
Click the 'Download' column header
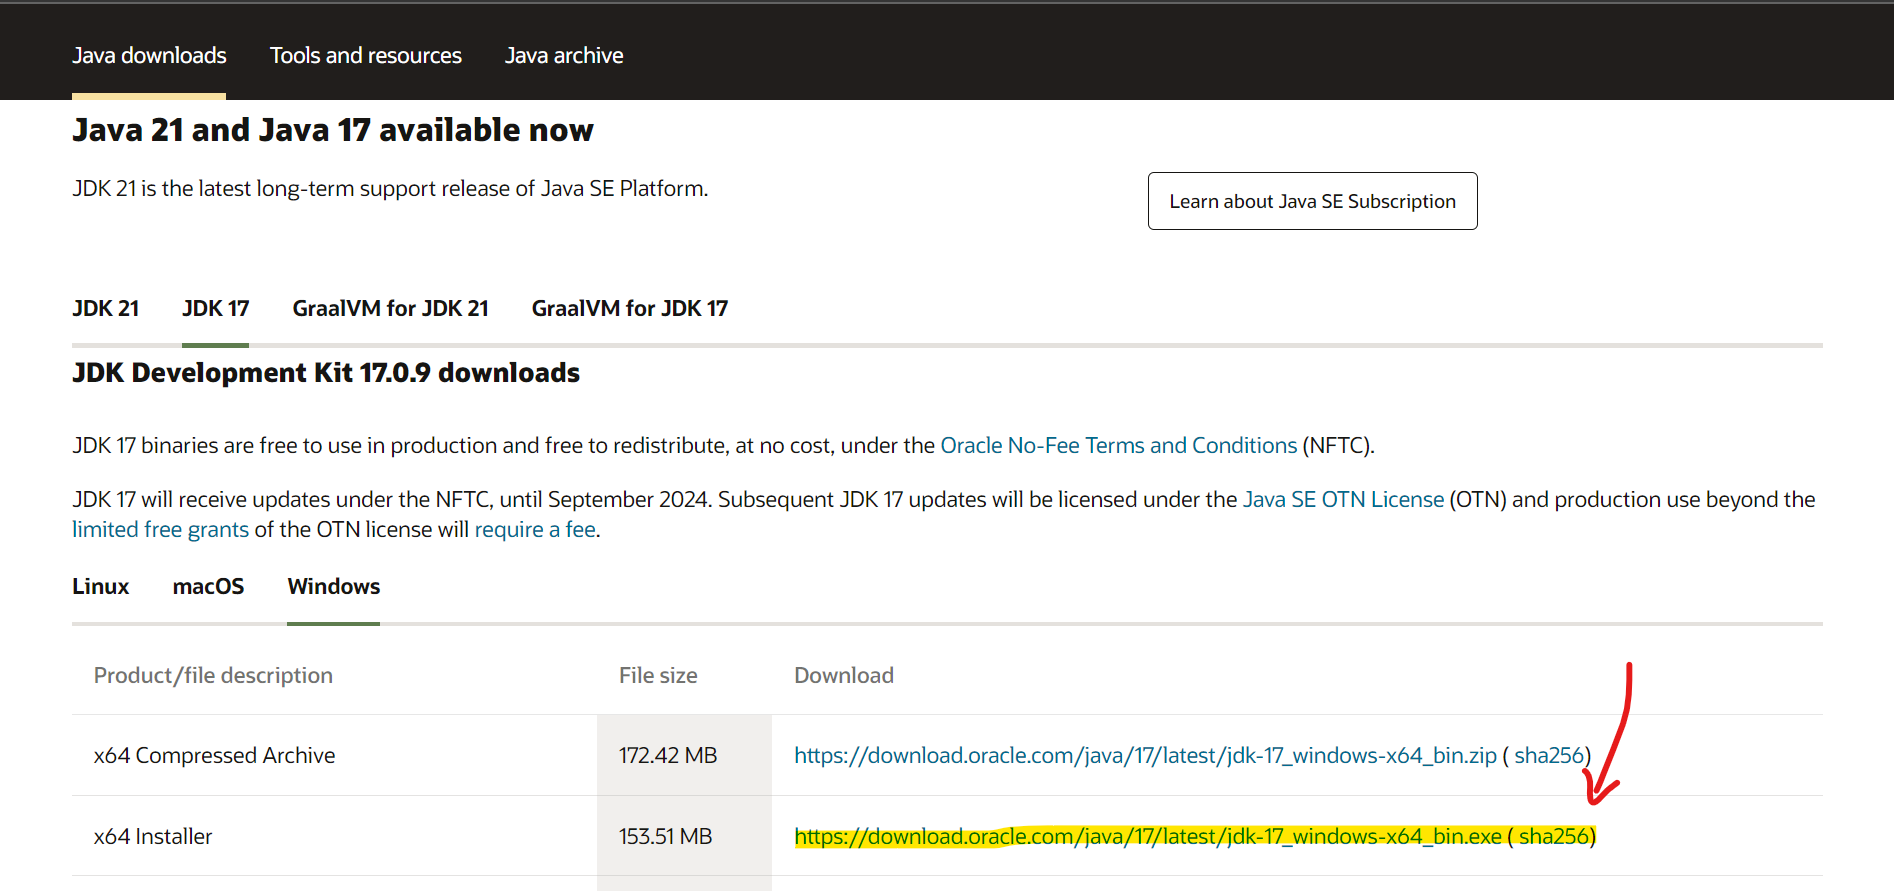coord(844,676)
